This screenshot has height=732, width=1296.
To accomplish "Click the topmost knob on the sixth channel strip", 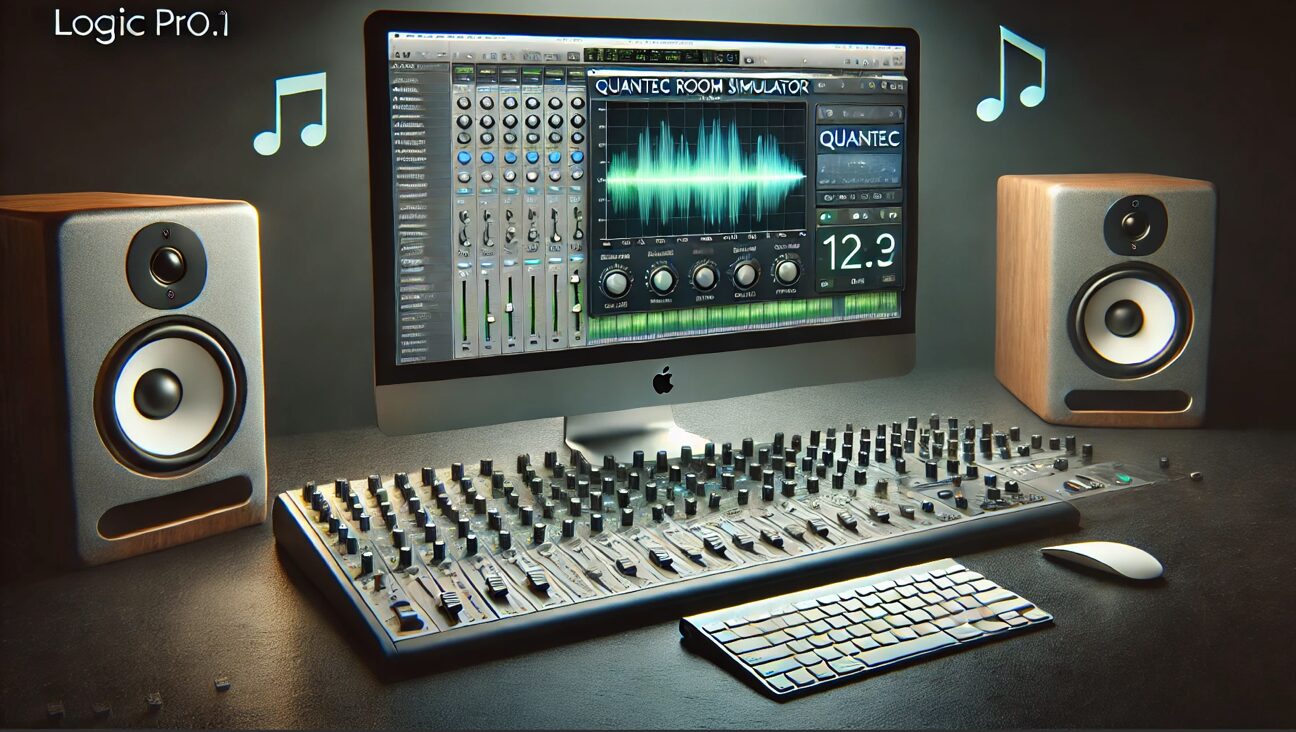I will [x=577, y=101].
